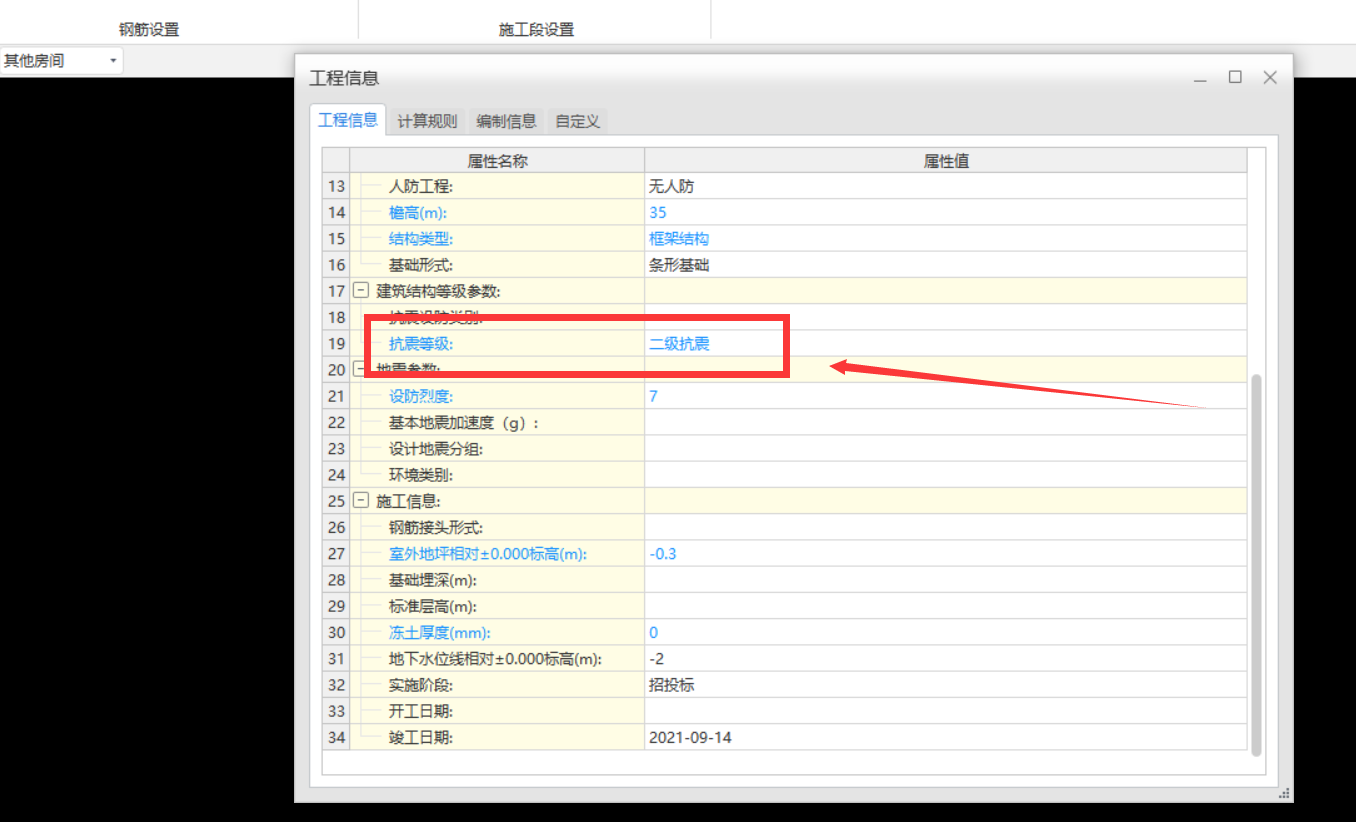
Task: Select the 设防烈度 property label
Action: point(421,396)
